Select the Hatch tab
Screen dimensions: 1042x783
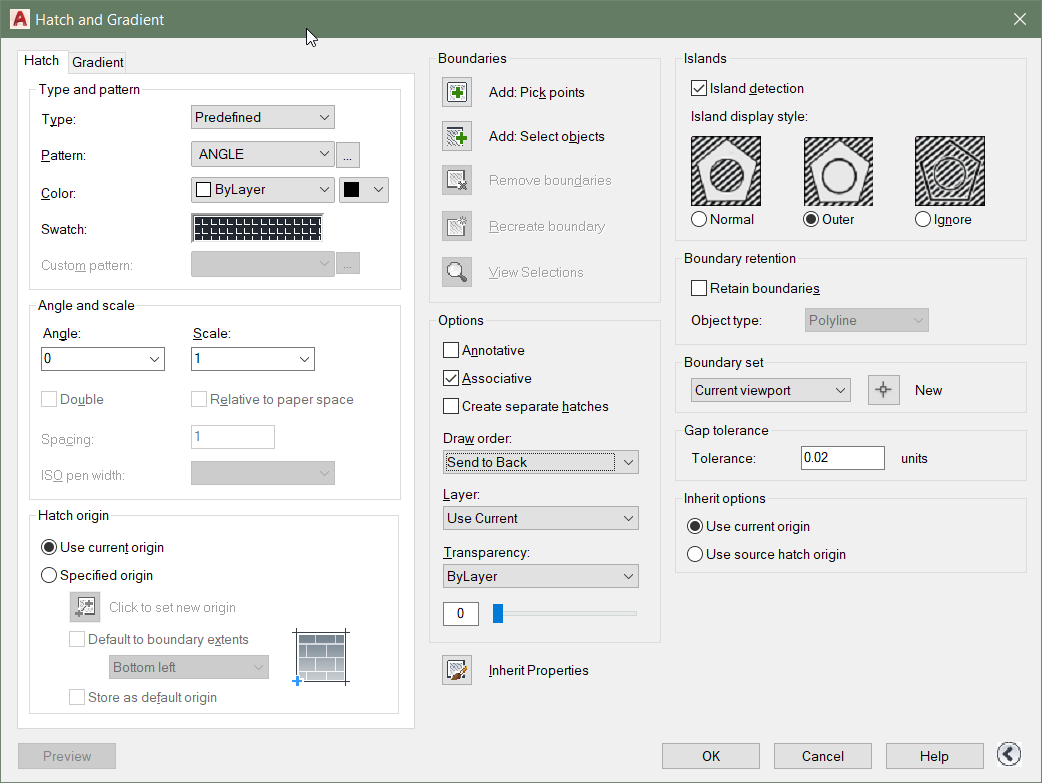point(42,61)
